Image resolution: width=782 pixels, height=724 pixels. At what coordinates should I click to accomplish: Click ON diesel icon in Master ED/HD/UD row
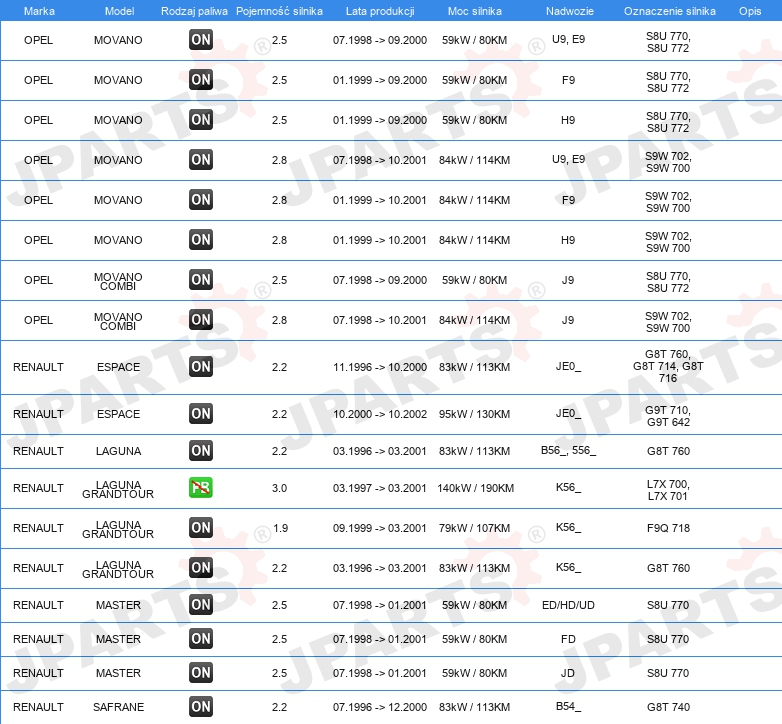(201, 604)
